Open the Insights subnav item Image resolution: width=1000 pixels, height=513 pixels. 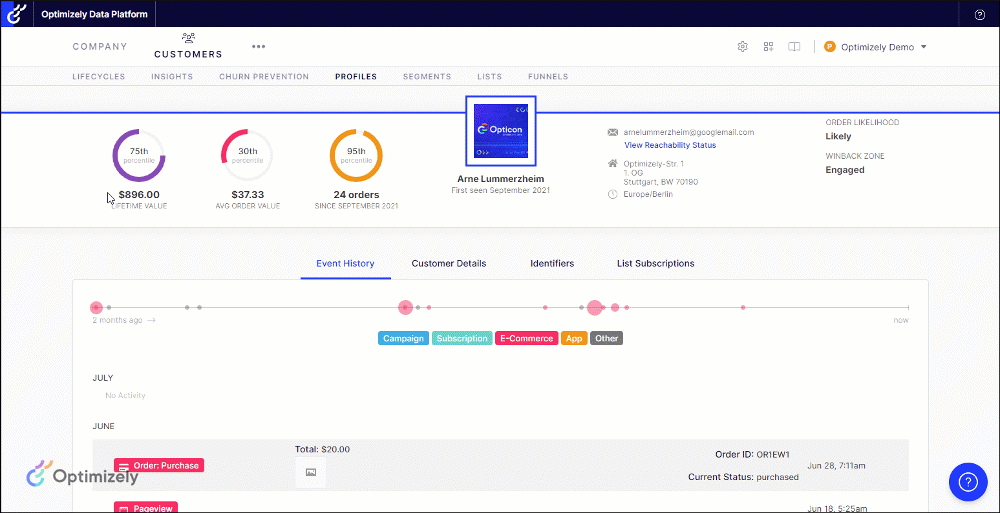172,77
